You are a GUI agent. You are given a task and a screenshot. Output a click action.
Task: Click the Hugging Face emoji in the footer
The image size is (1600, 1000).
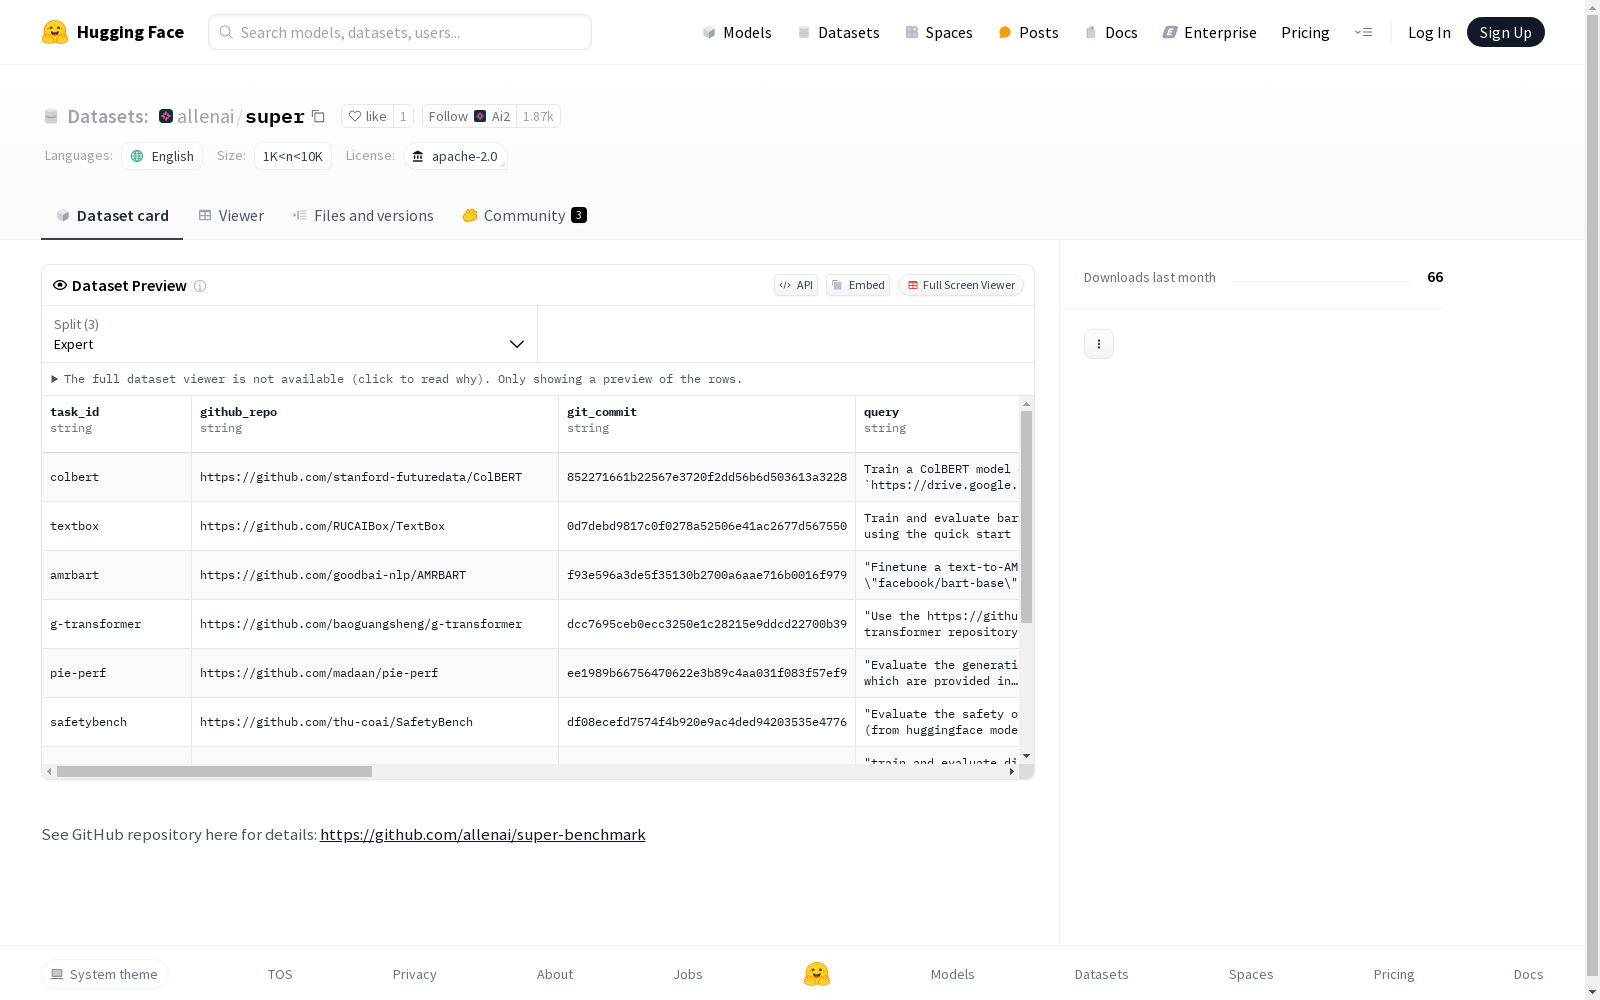pyautogui.click(x=817, y=974)
